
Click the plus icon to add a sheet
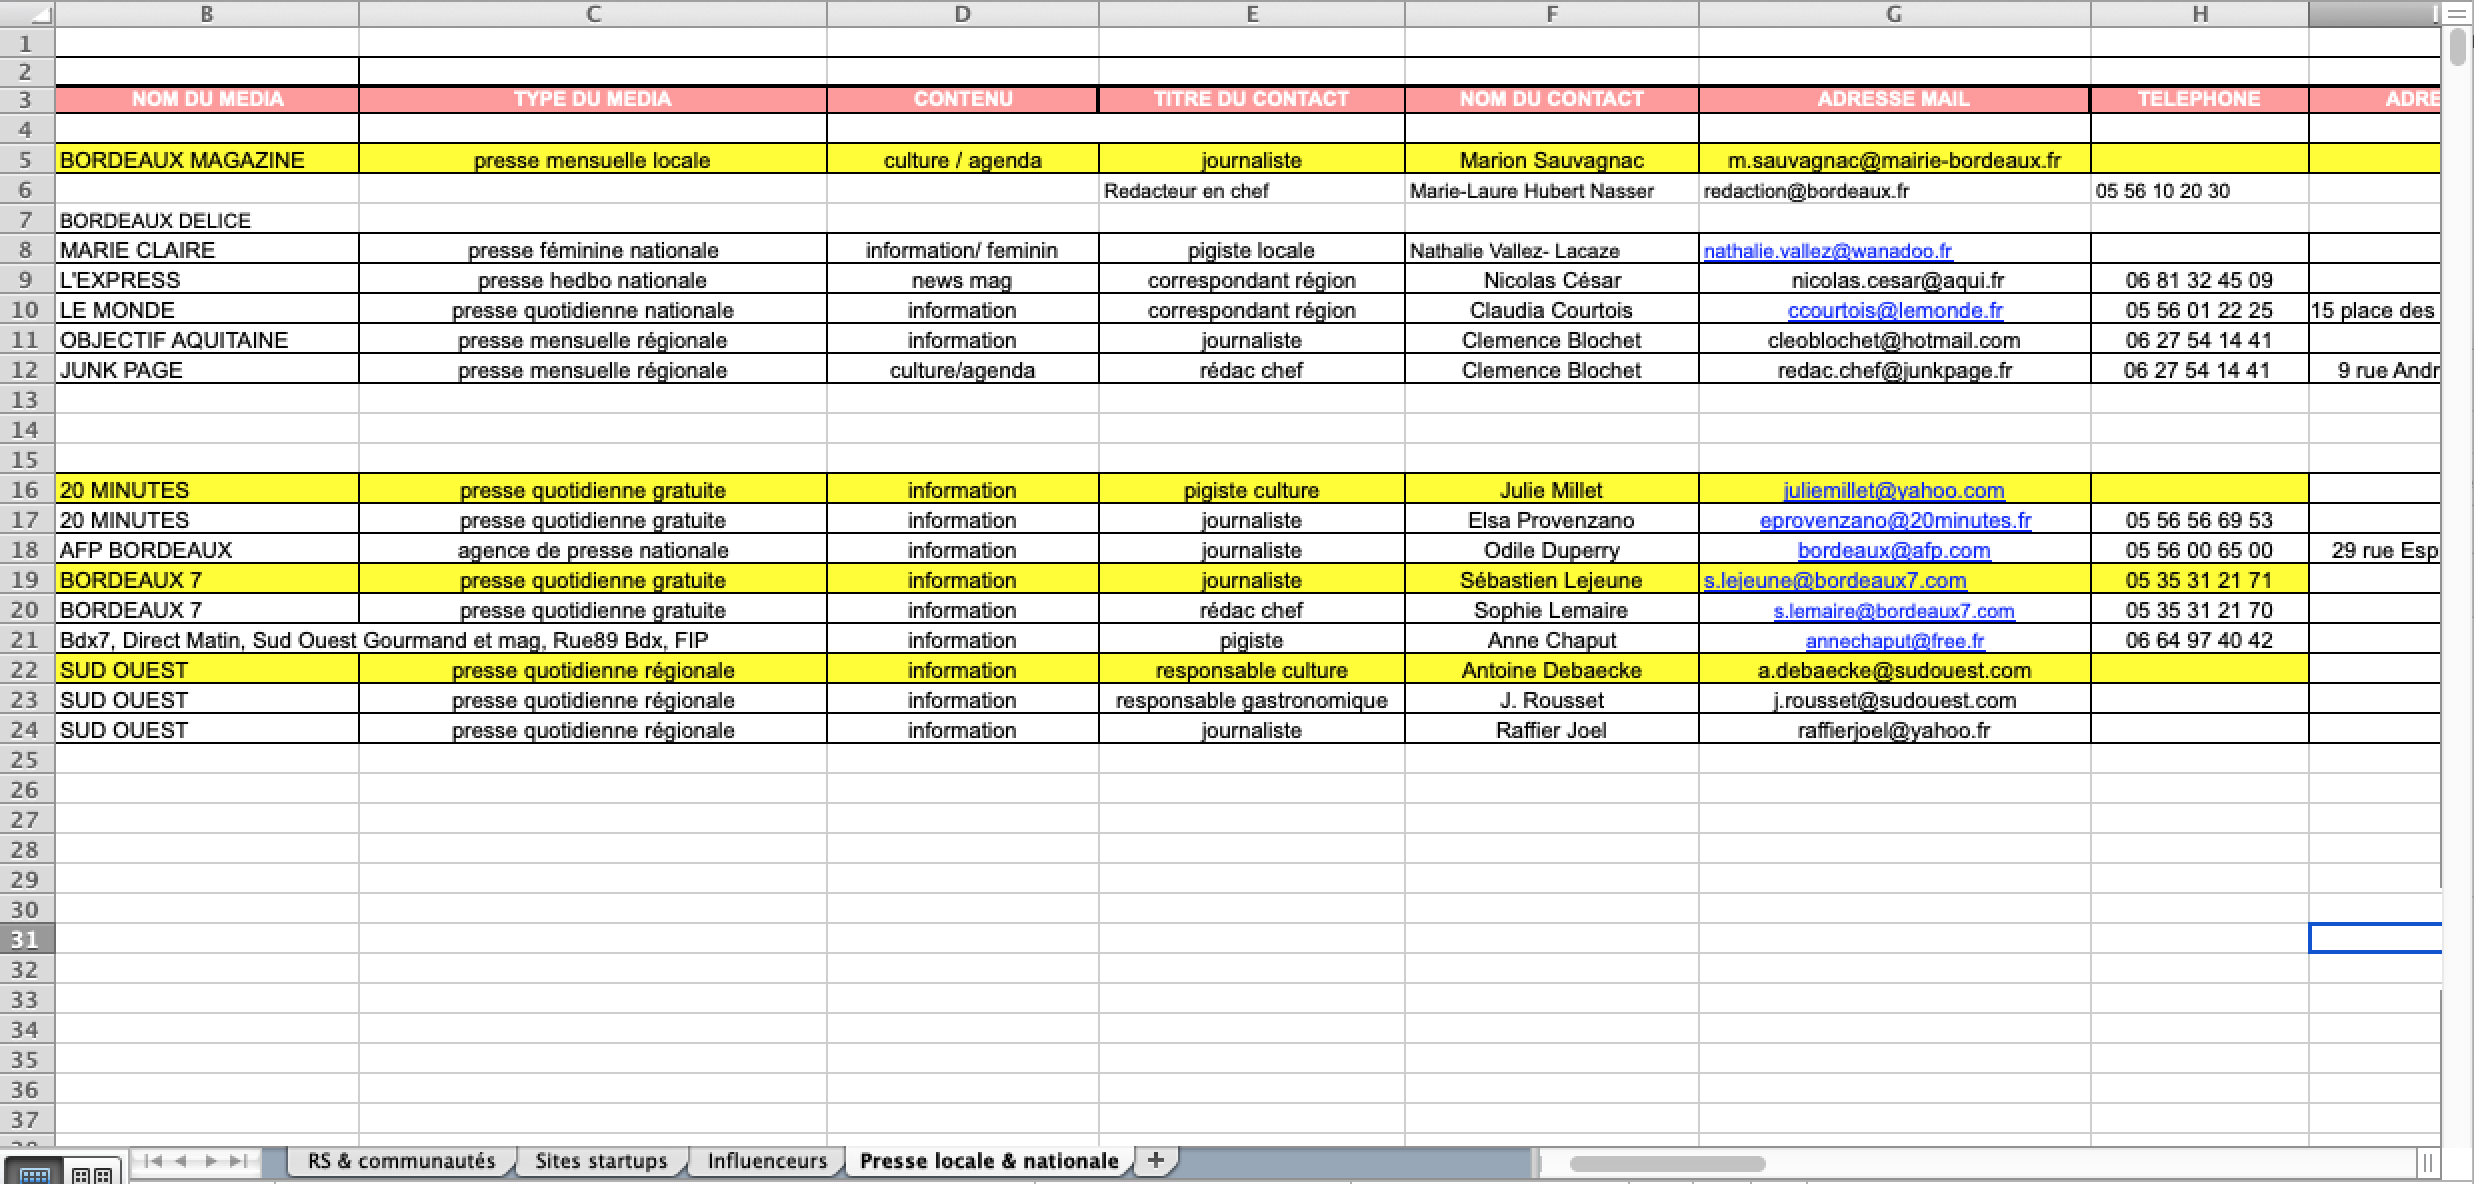(1157, 1160)
